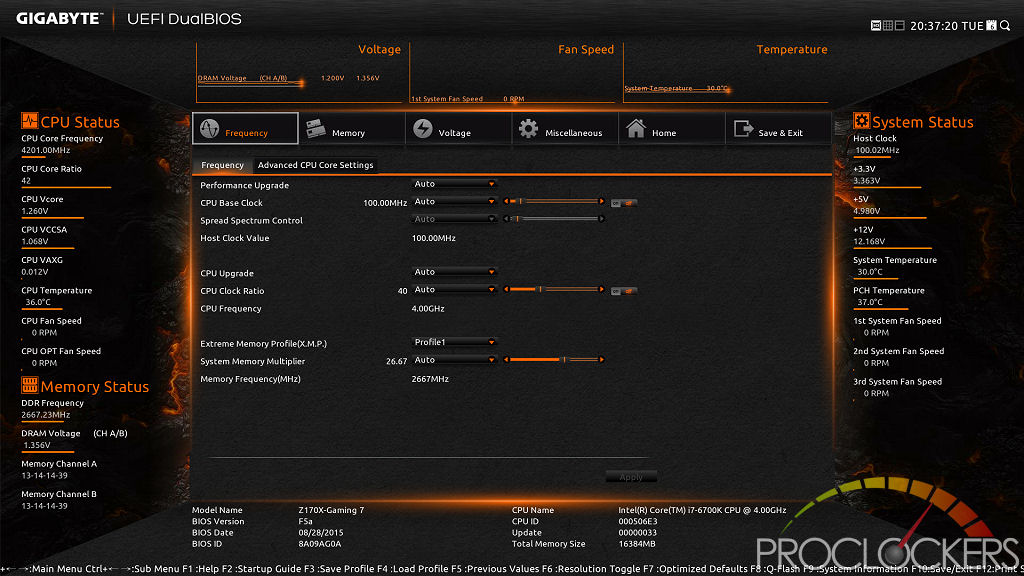Open Extreme Memory Profile dropdown

[455, 342]
